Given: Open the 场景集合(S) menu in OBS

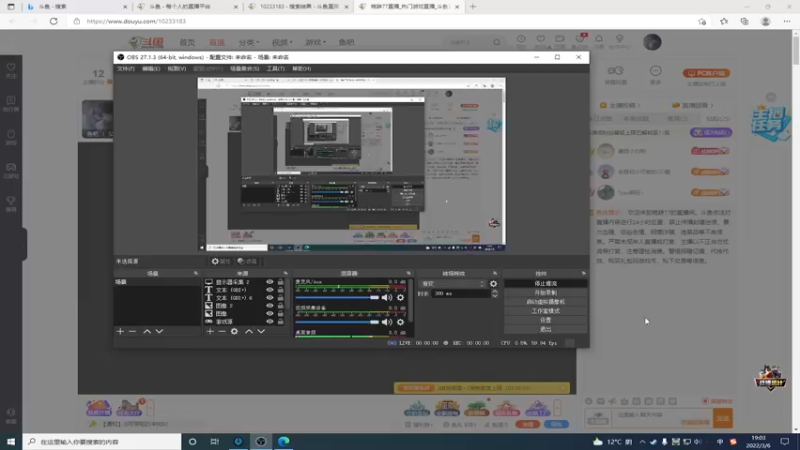Looking at the screenshot, I should tap(244, 68).
